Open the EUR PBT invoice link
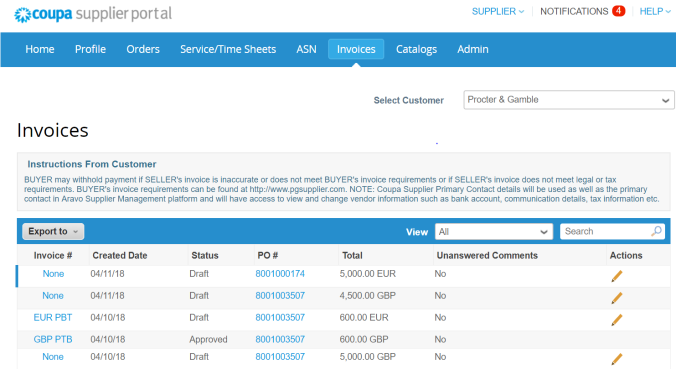This screenshot has width=676, height=369. 53,318
